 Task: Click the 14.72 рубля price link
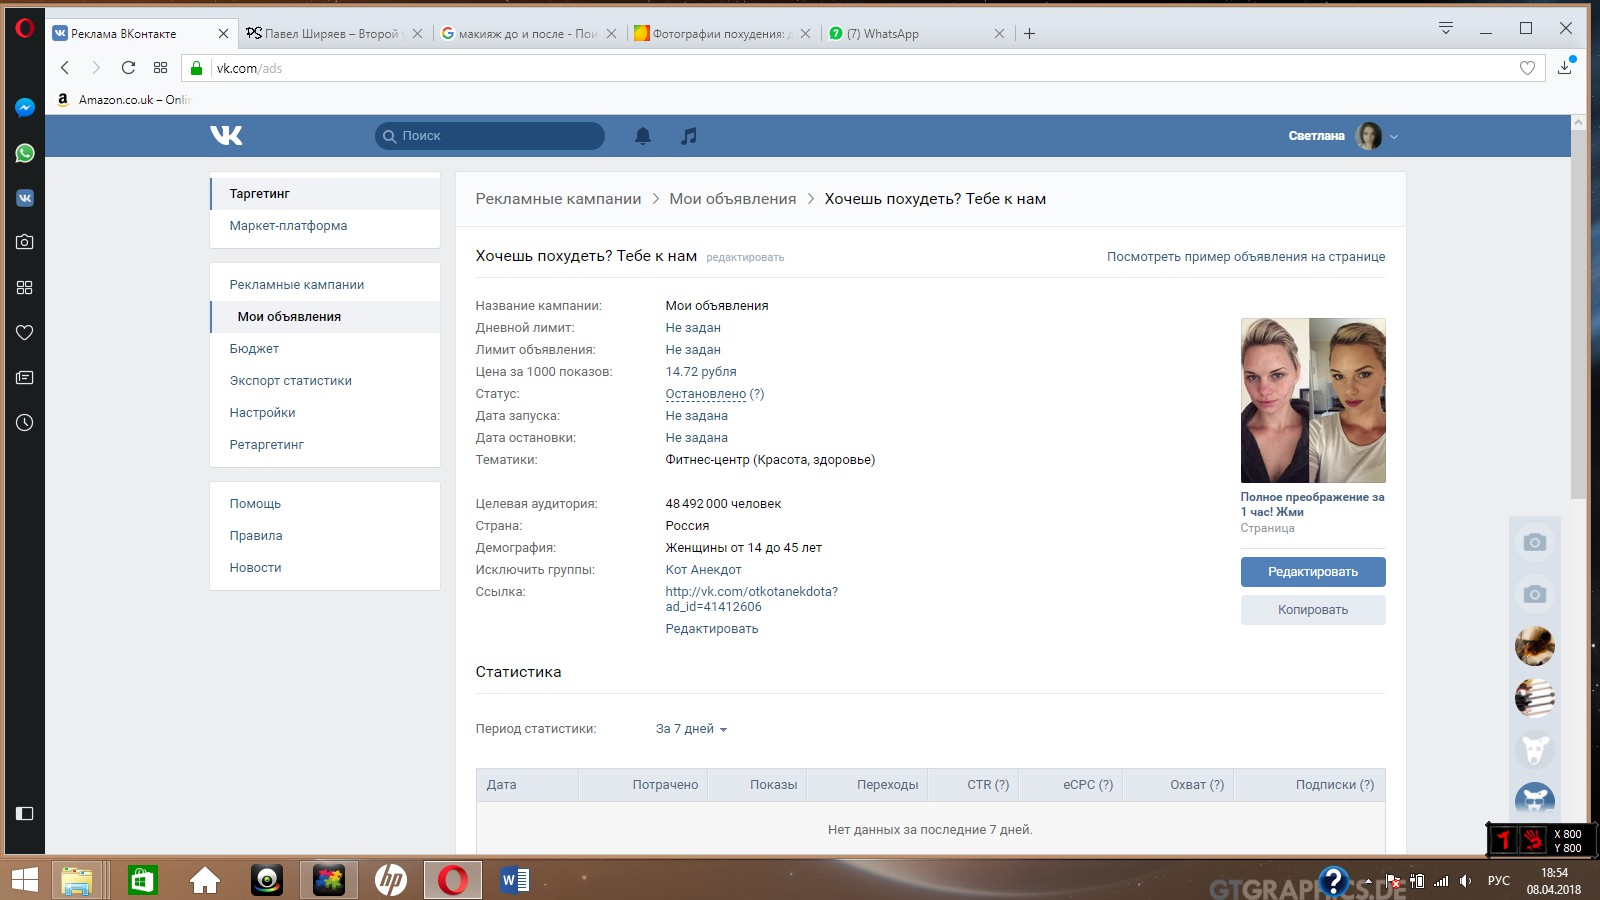point(701,372)
